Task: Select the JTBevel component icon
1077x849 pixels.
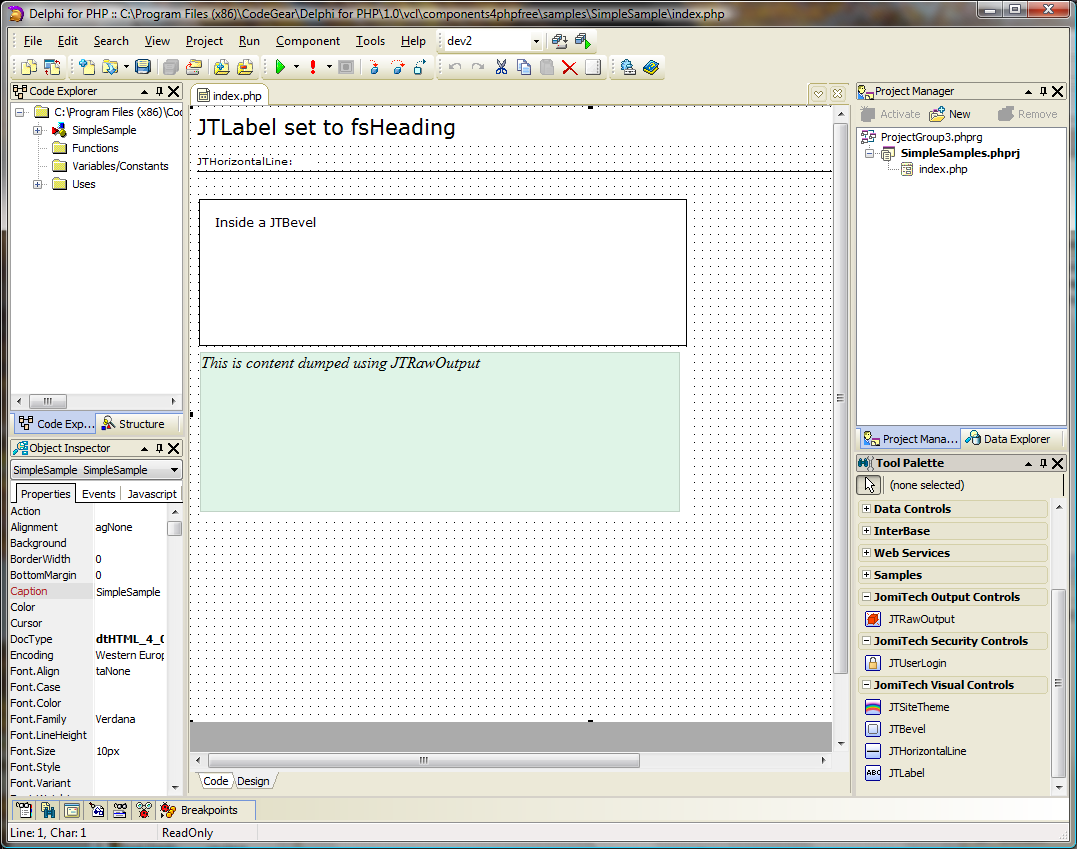Action: click(873, 729)
